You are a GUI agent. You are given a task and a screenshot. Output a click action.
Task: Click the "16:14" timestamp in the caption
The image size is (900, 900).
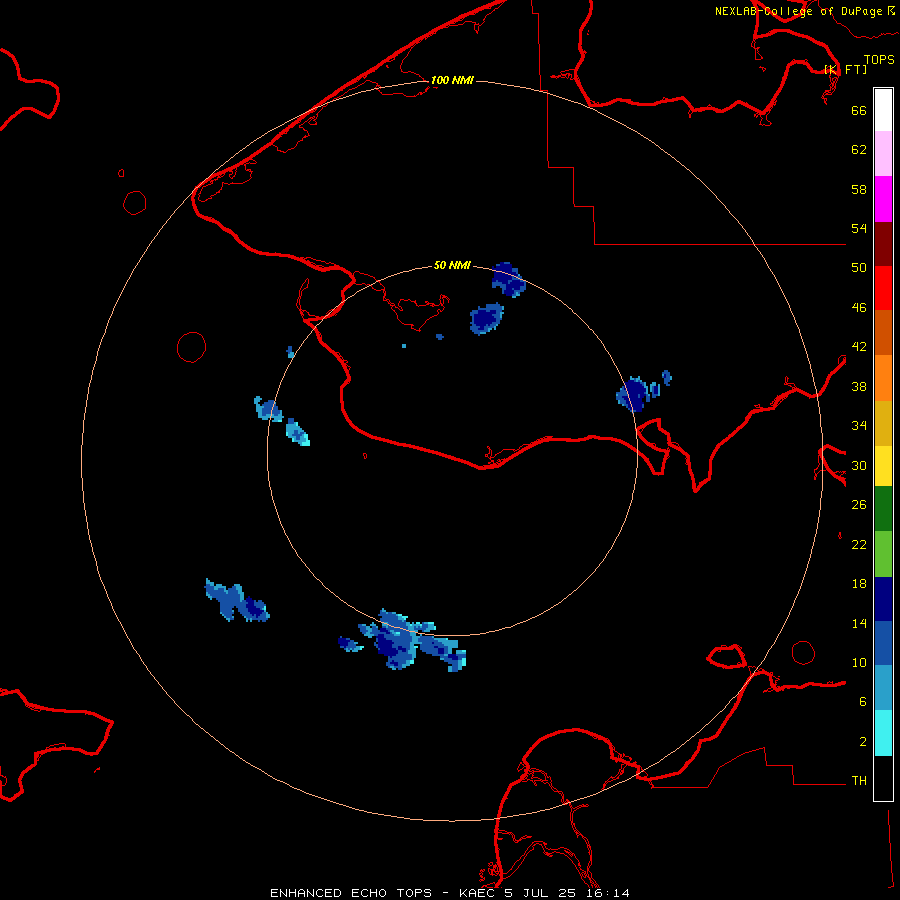[x=608, y=893]
